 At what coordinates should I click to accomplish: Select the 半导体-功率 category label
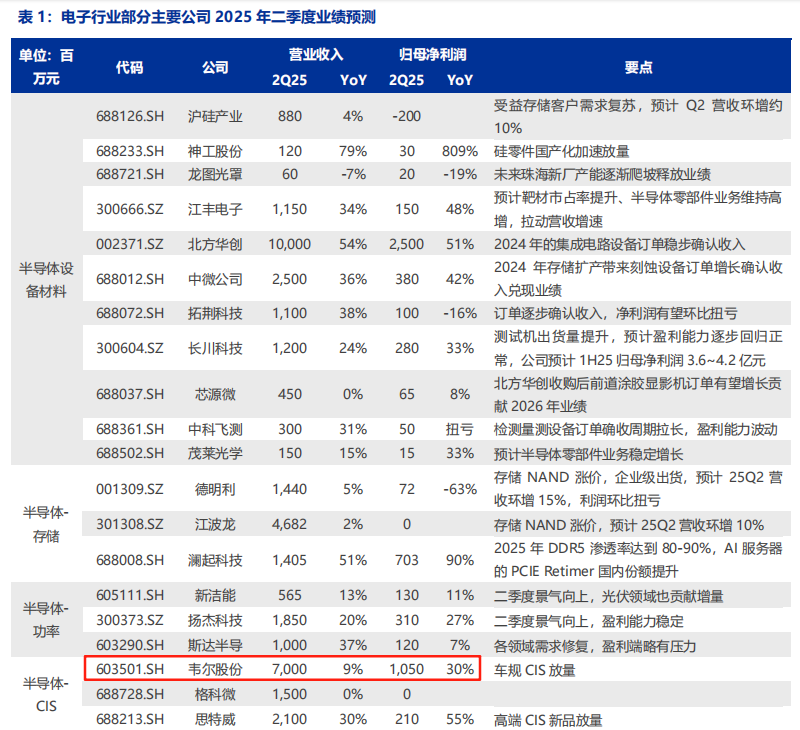coord(46,620)
